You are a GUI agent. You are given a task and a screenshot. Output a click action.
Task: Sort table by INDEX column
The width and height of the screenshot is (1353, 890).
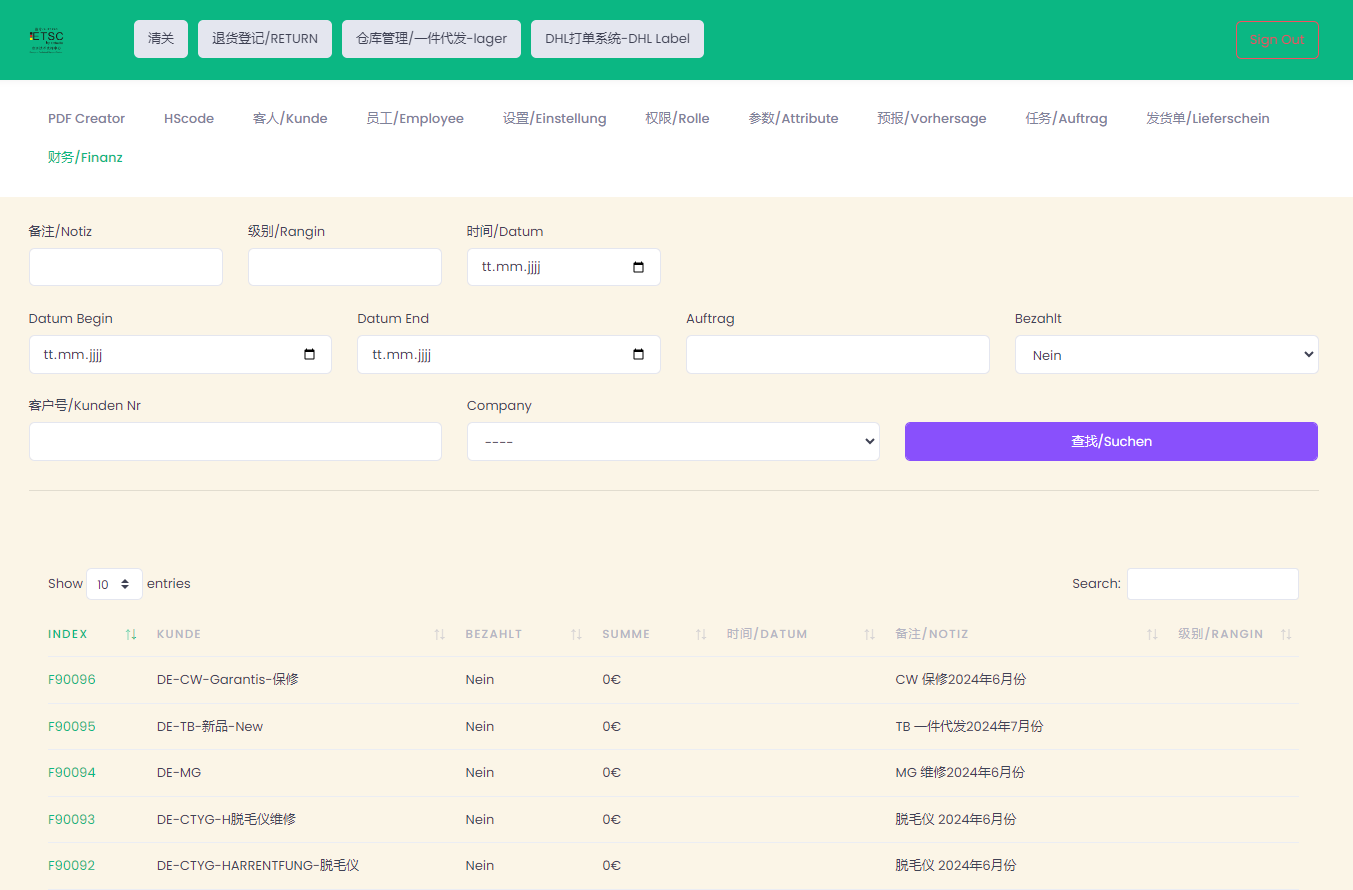tap(92, 634)
